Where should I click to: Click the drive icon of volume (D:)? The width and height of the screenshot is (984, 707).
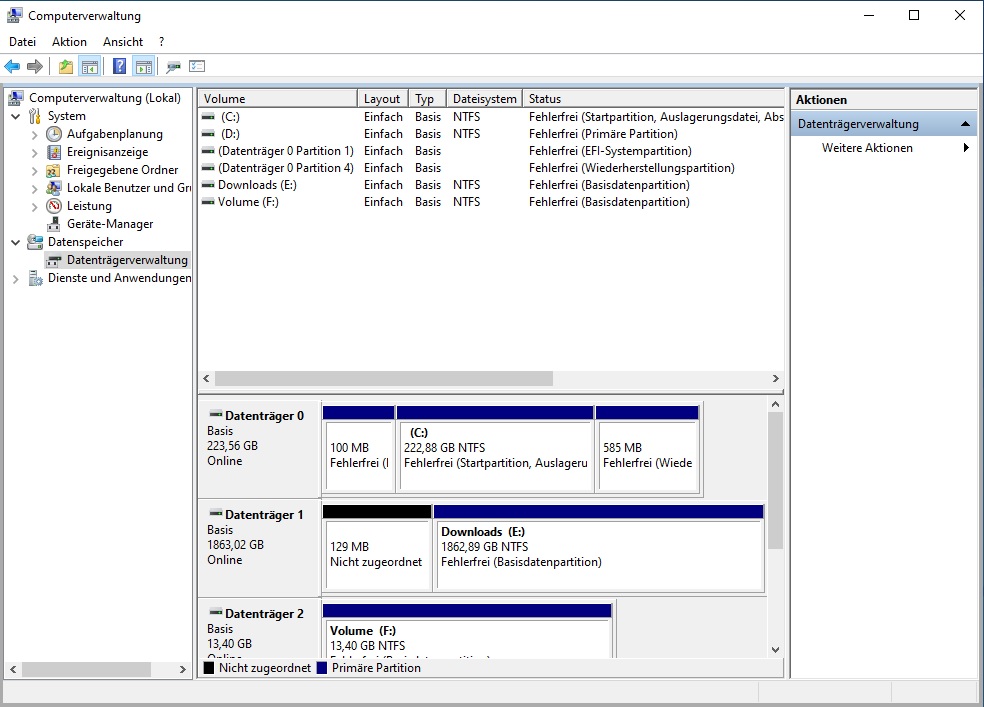208,134
